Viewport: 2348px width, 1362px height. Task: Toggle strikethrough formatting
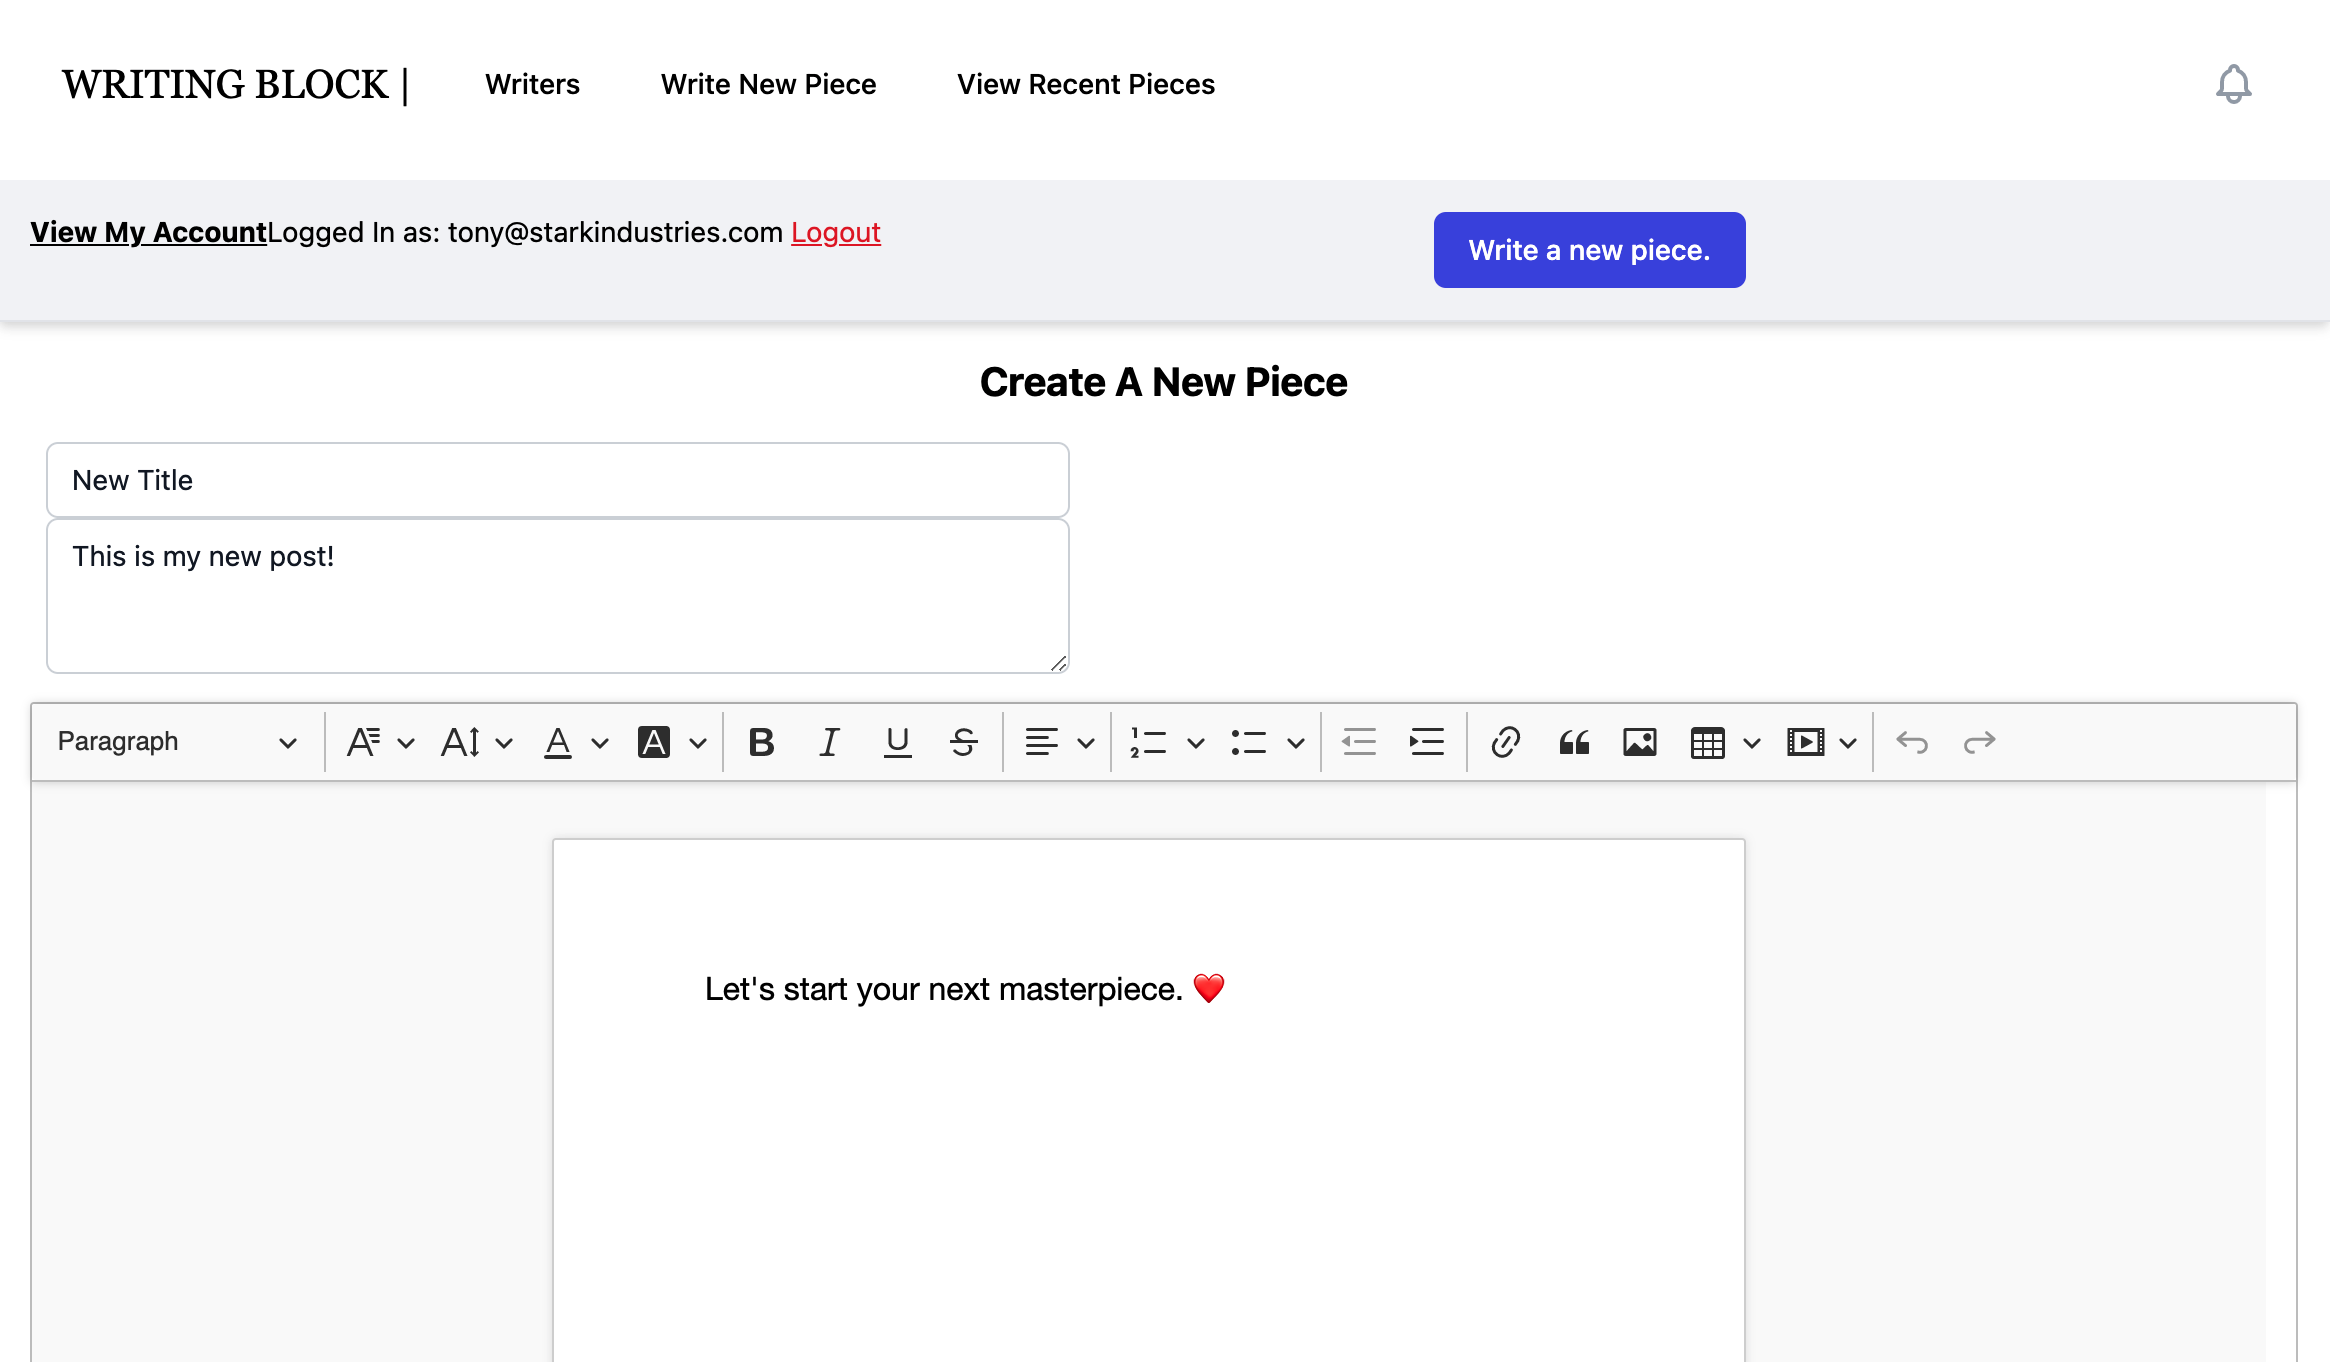(964, 742)
